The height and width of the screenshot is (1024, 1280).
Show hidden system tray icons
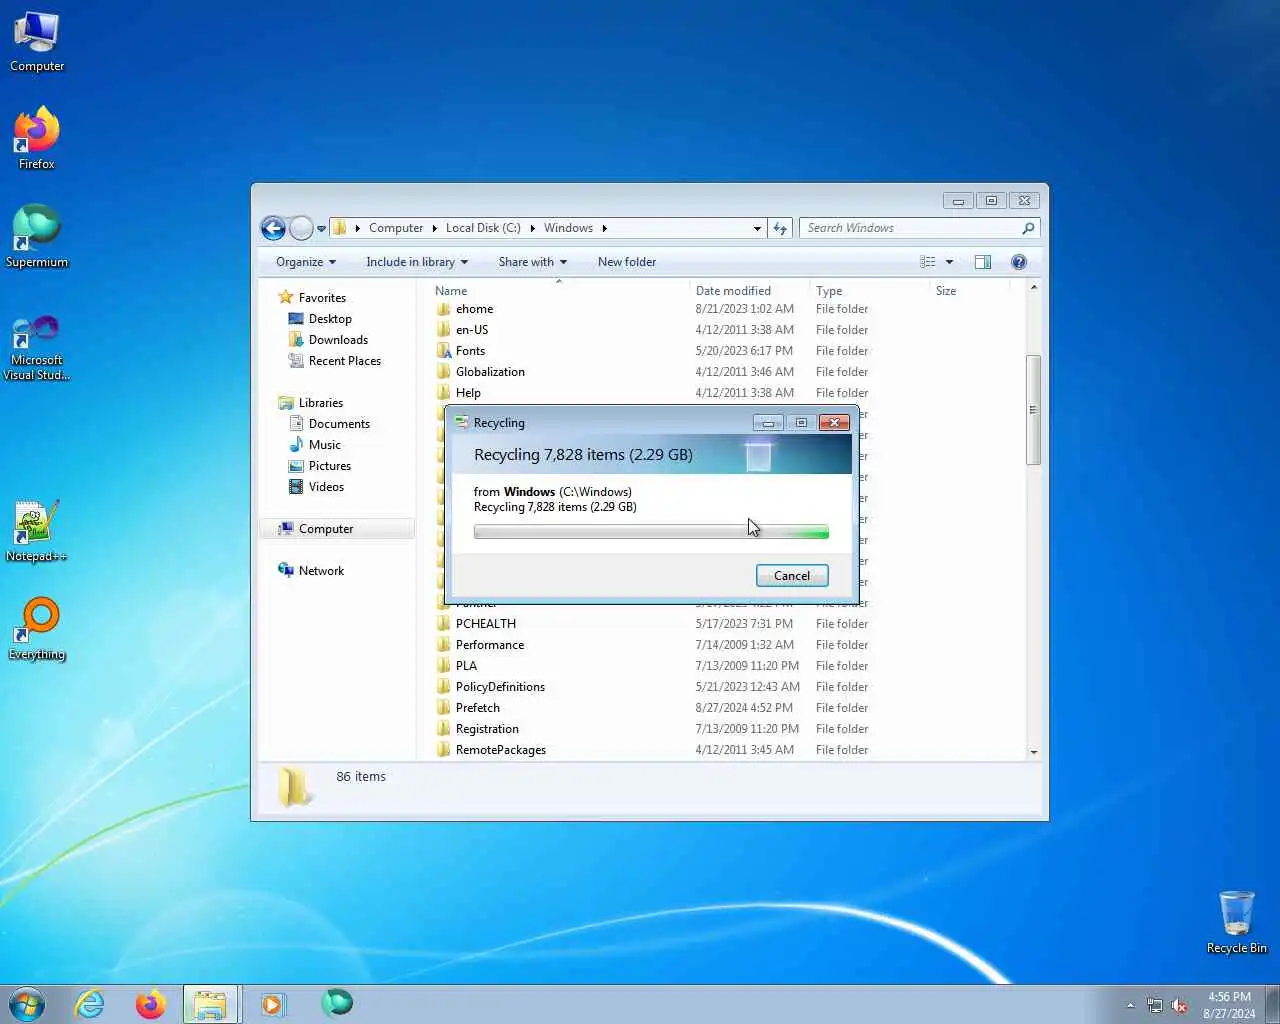pyautogui.click(x=1130, y=1005)
